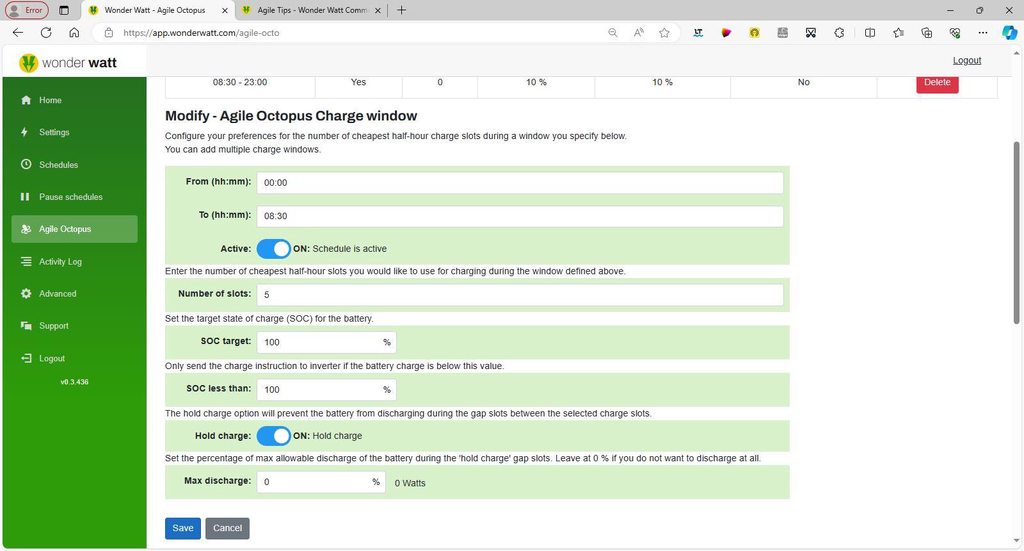Image resolution: width=1024 pixels, height=551 pixels.
Task: Click the Advanced gear icon
Action: [25, 294]
